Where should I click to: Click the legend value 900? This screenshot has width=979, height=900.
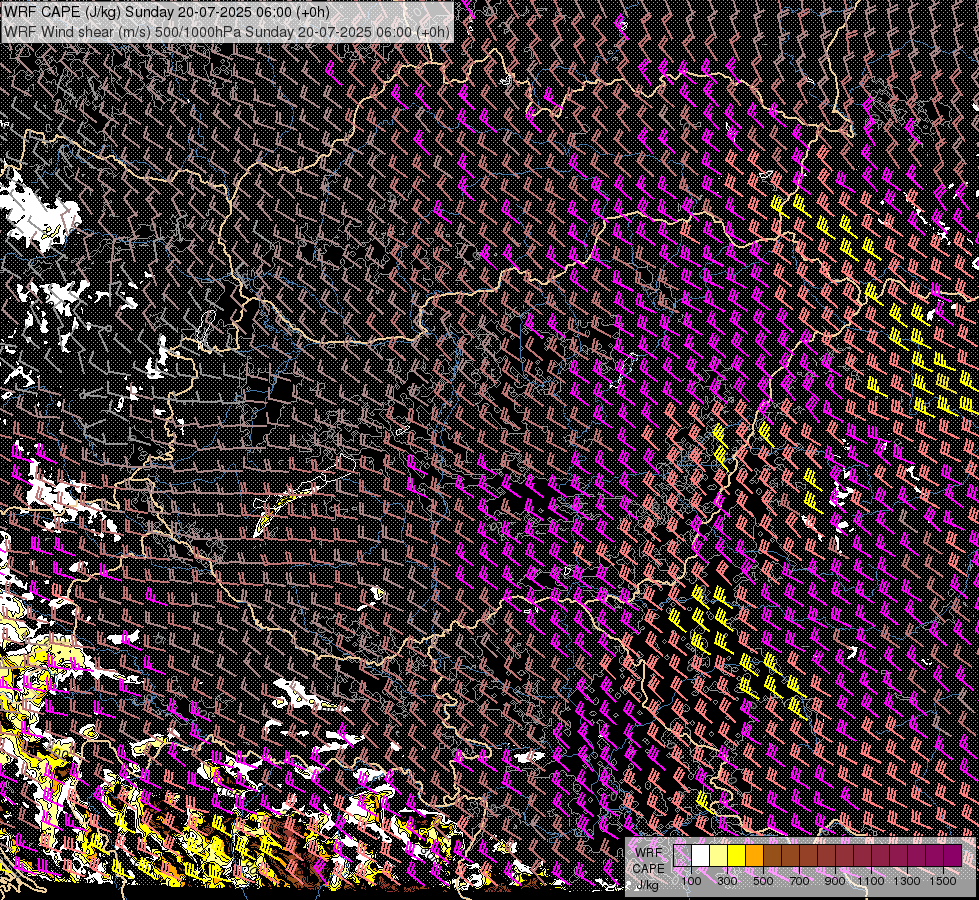point(835,881)
